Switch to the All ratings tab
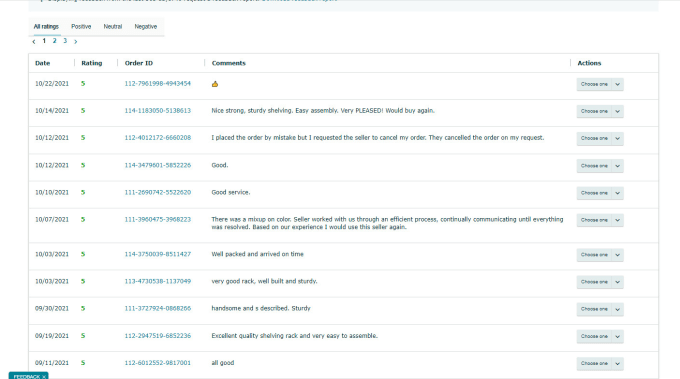The width and height of the screenshot is (680, 379). 46,26
